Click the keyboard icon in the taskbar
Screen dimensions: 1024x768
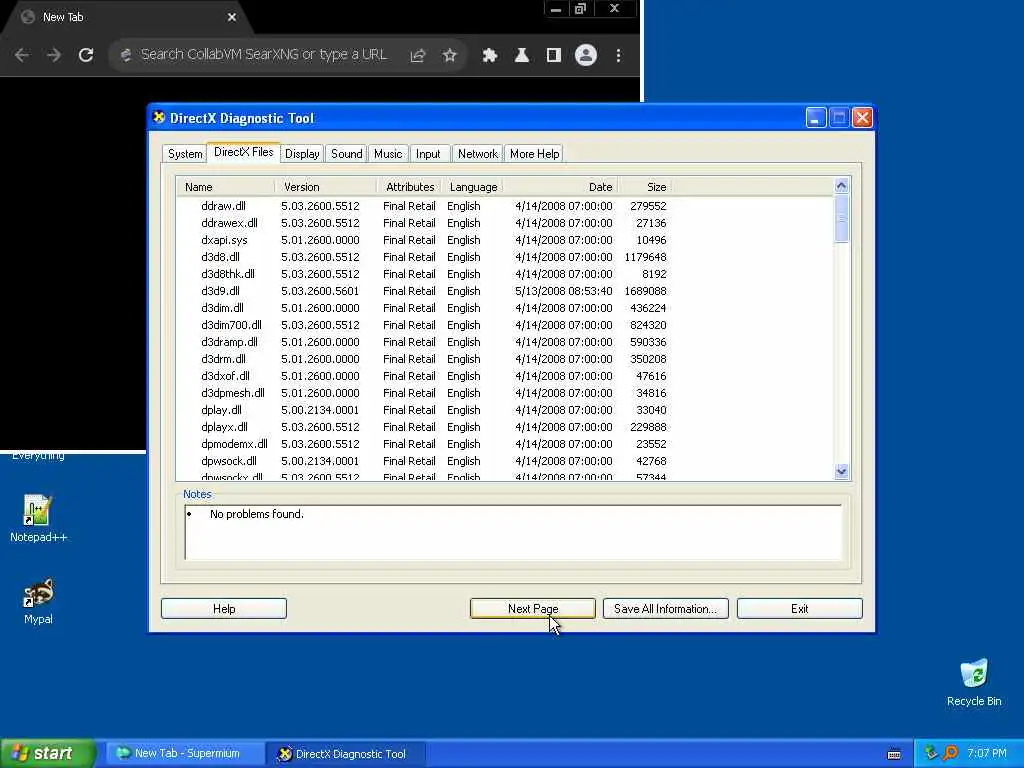(894, 754)
